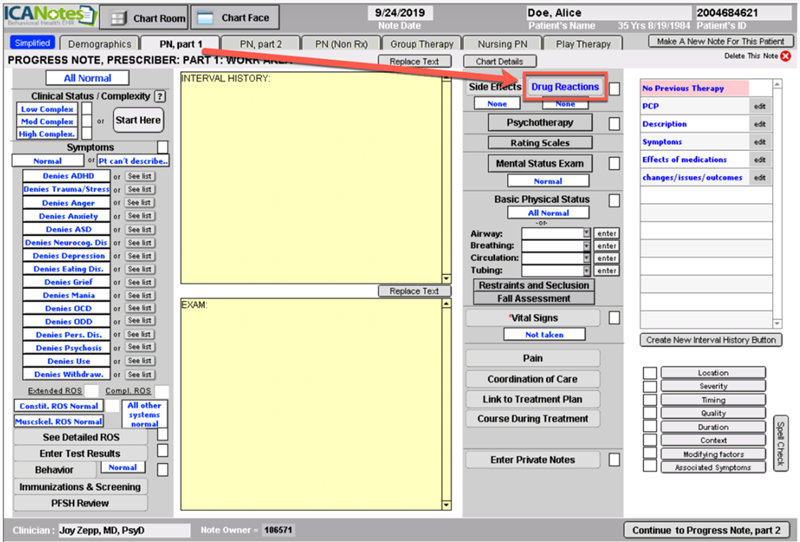Expand the Airway dropdown
The height and width of the screenshot is (542, 800).
tap(586, 233)
